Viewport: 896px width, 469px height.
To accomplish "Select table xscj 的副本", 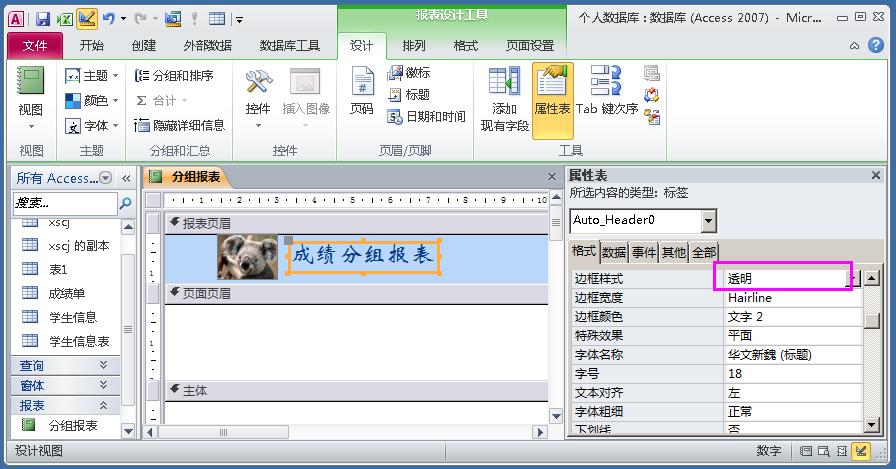I will [66, 246].
